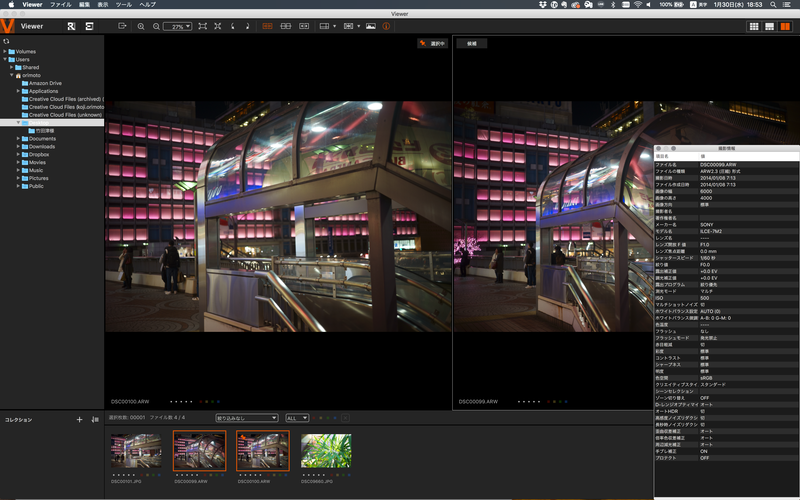
Task: Toggle the orange shooting info icon
Action: point(386,26)
